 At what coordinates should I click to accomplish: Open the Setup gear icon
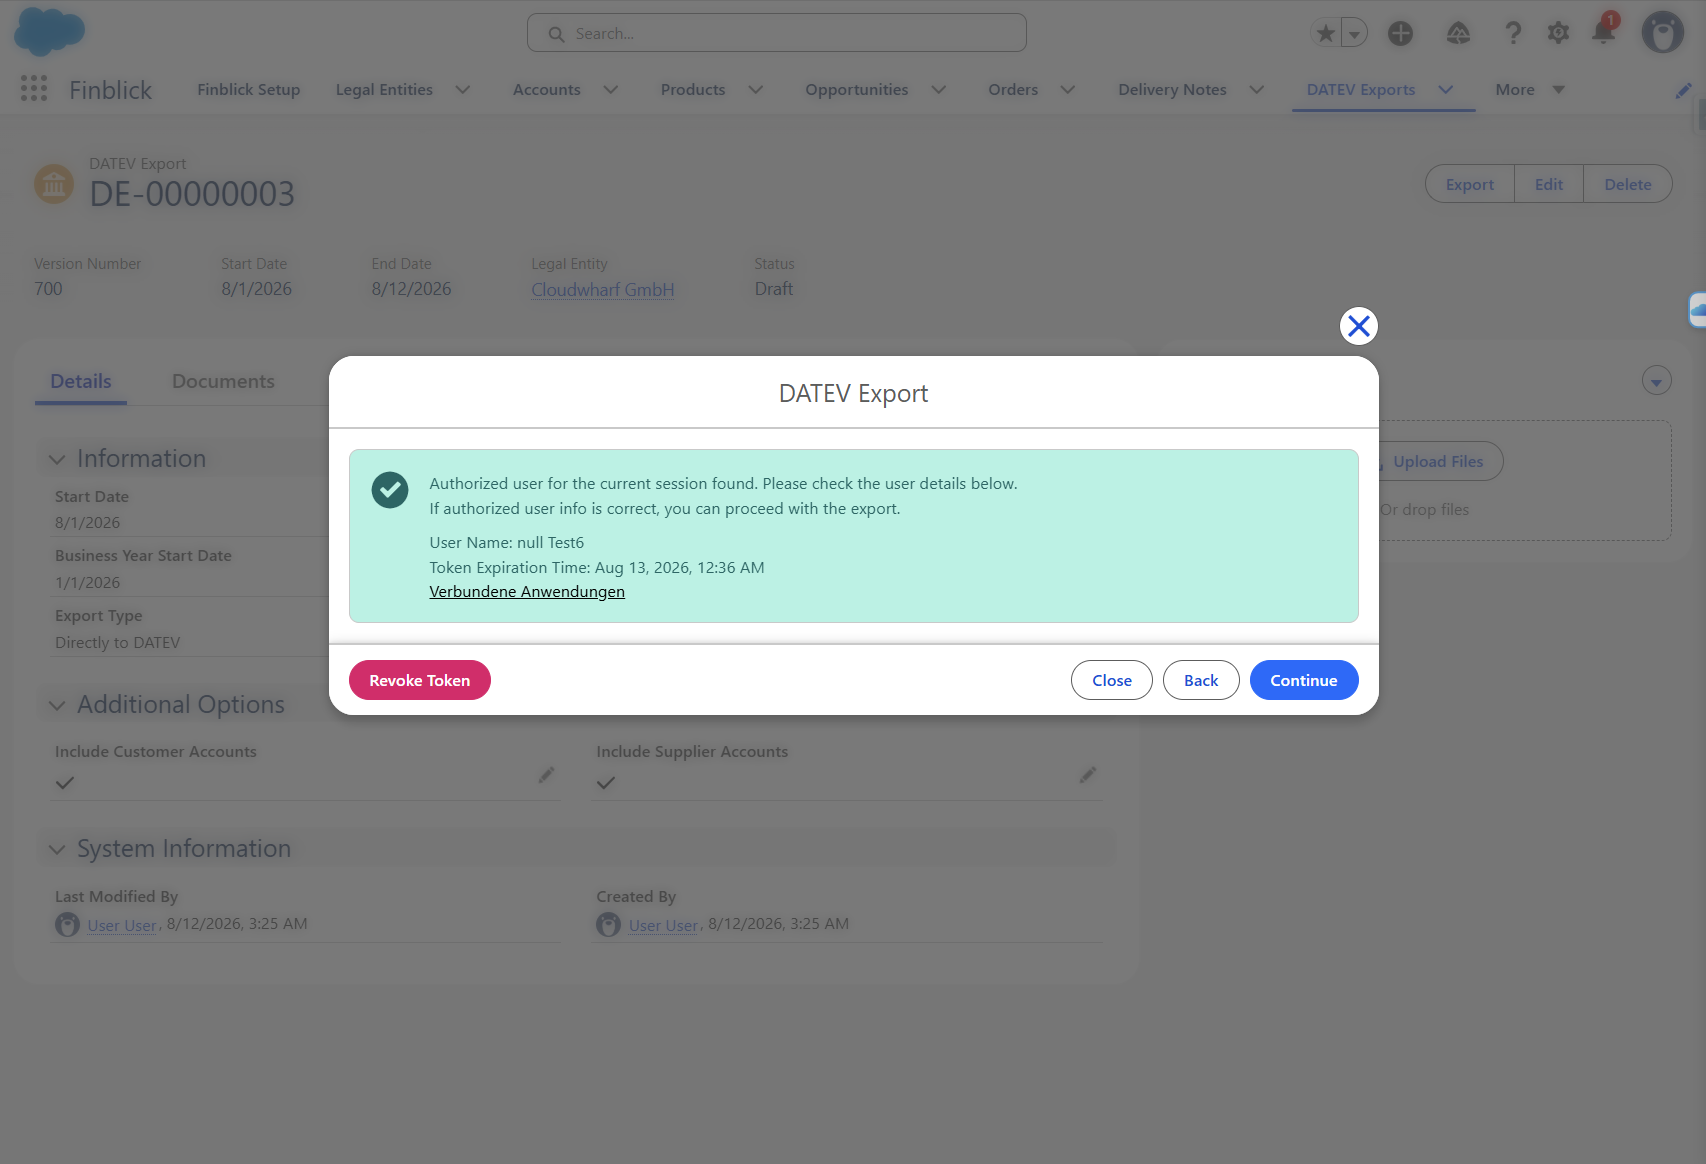pyautogui.click(x=1558, y=34)
